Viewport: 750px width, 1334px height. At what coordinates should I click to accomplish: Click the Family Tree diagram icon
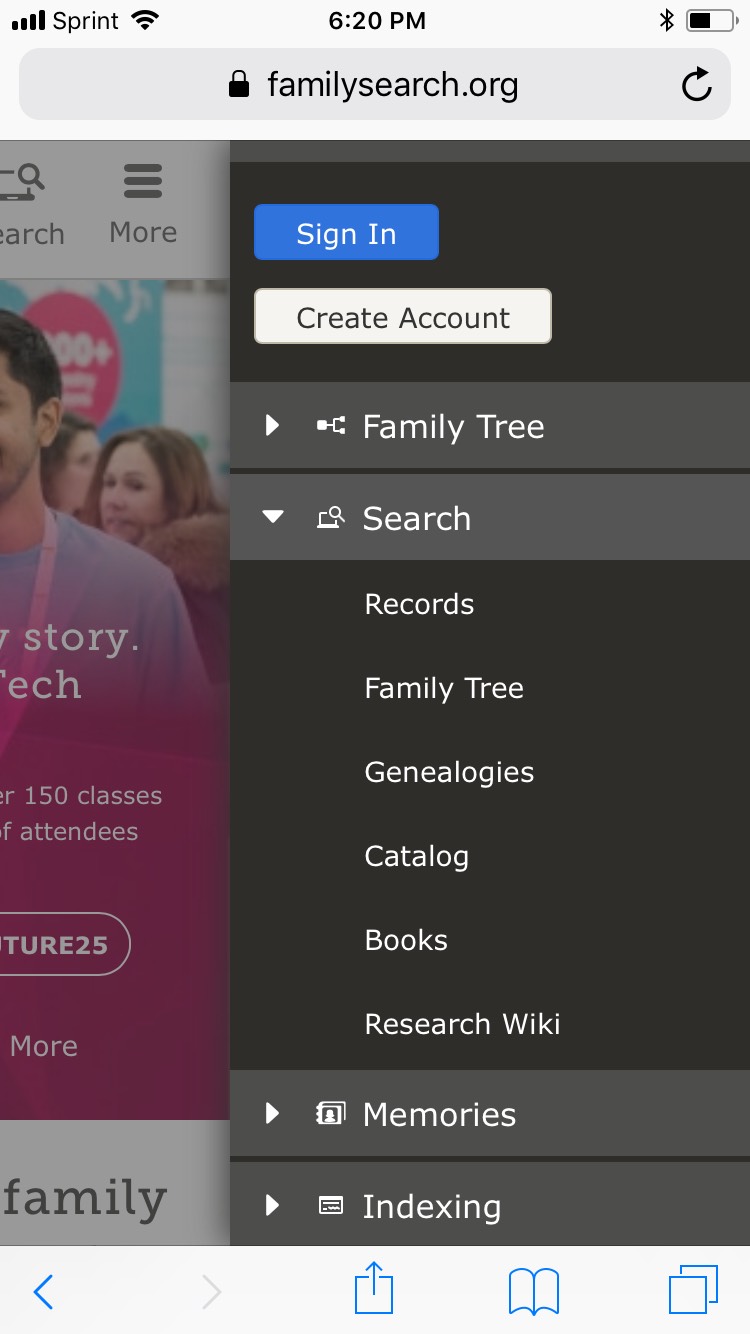click(x=331, y=426)
